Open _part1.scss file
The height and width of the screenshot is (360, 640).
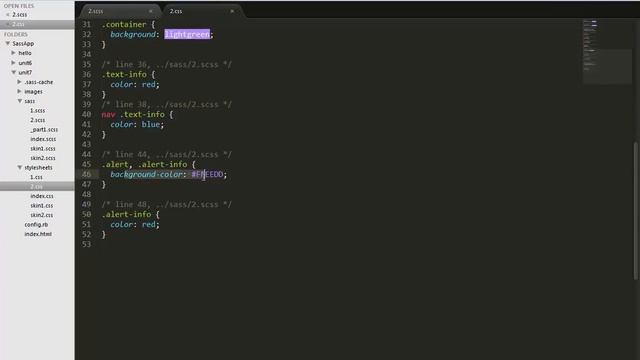(x=44, y=129)
